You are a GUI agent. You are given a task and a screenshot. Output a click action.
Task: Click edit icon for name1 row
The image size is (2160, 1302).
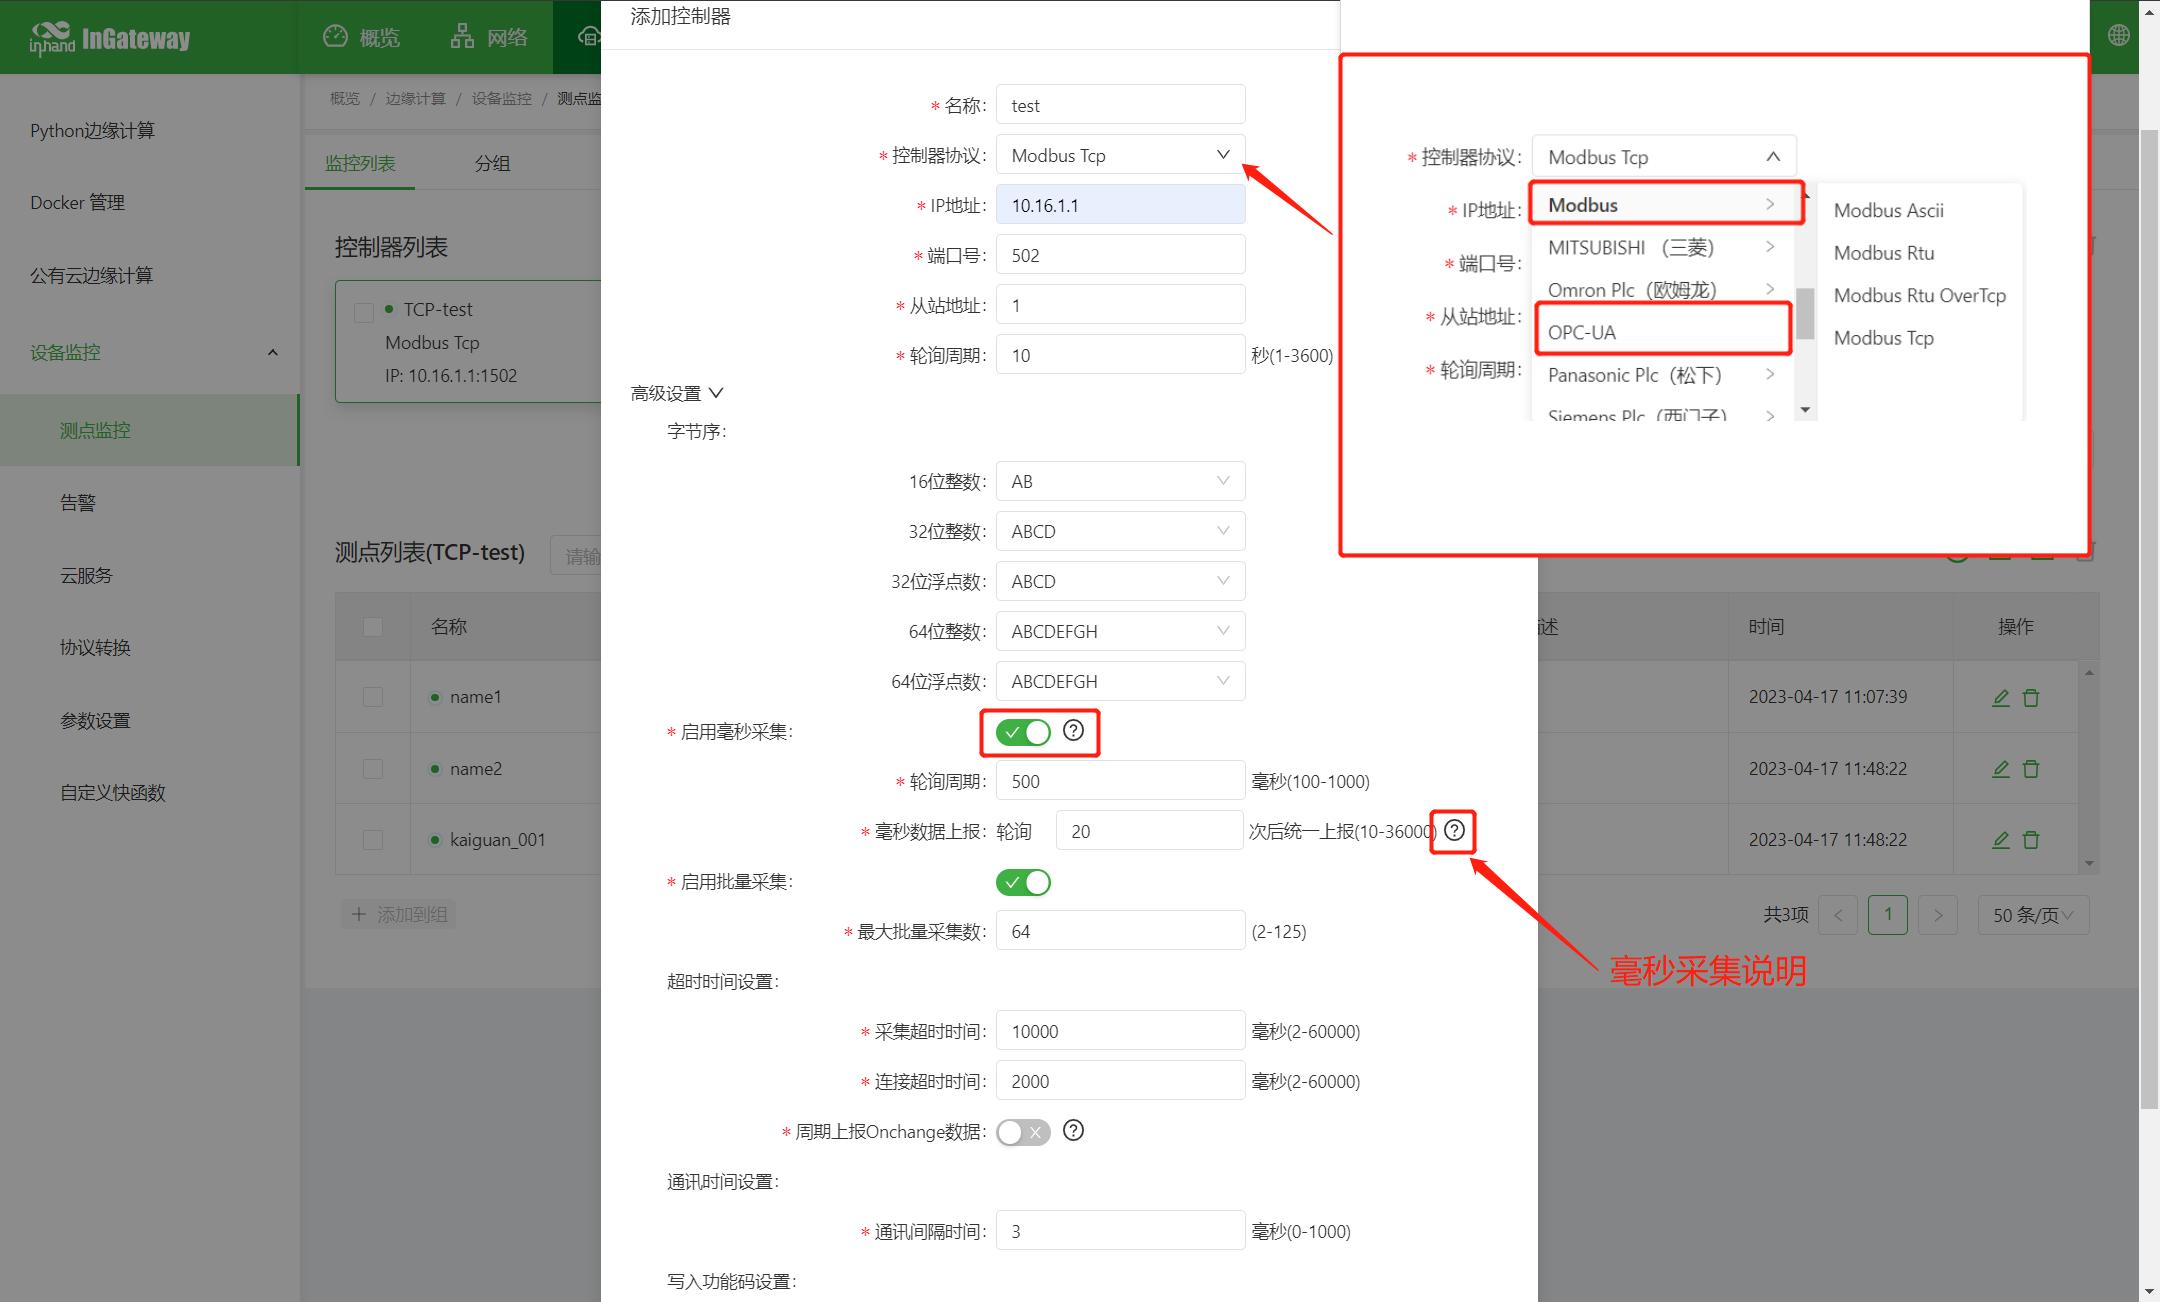2000,698
